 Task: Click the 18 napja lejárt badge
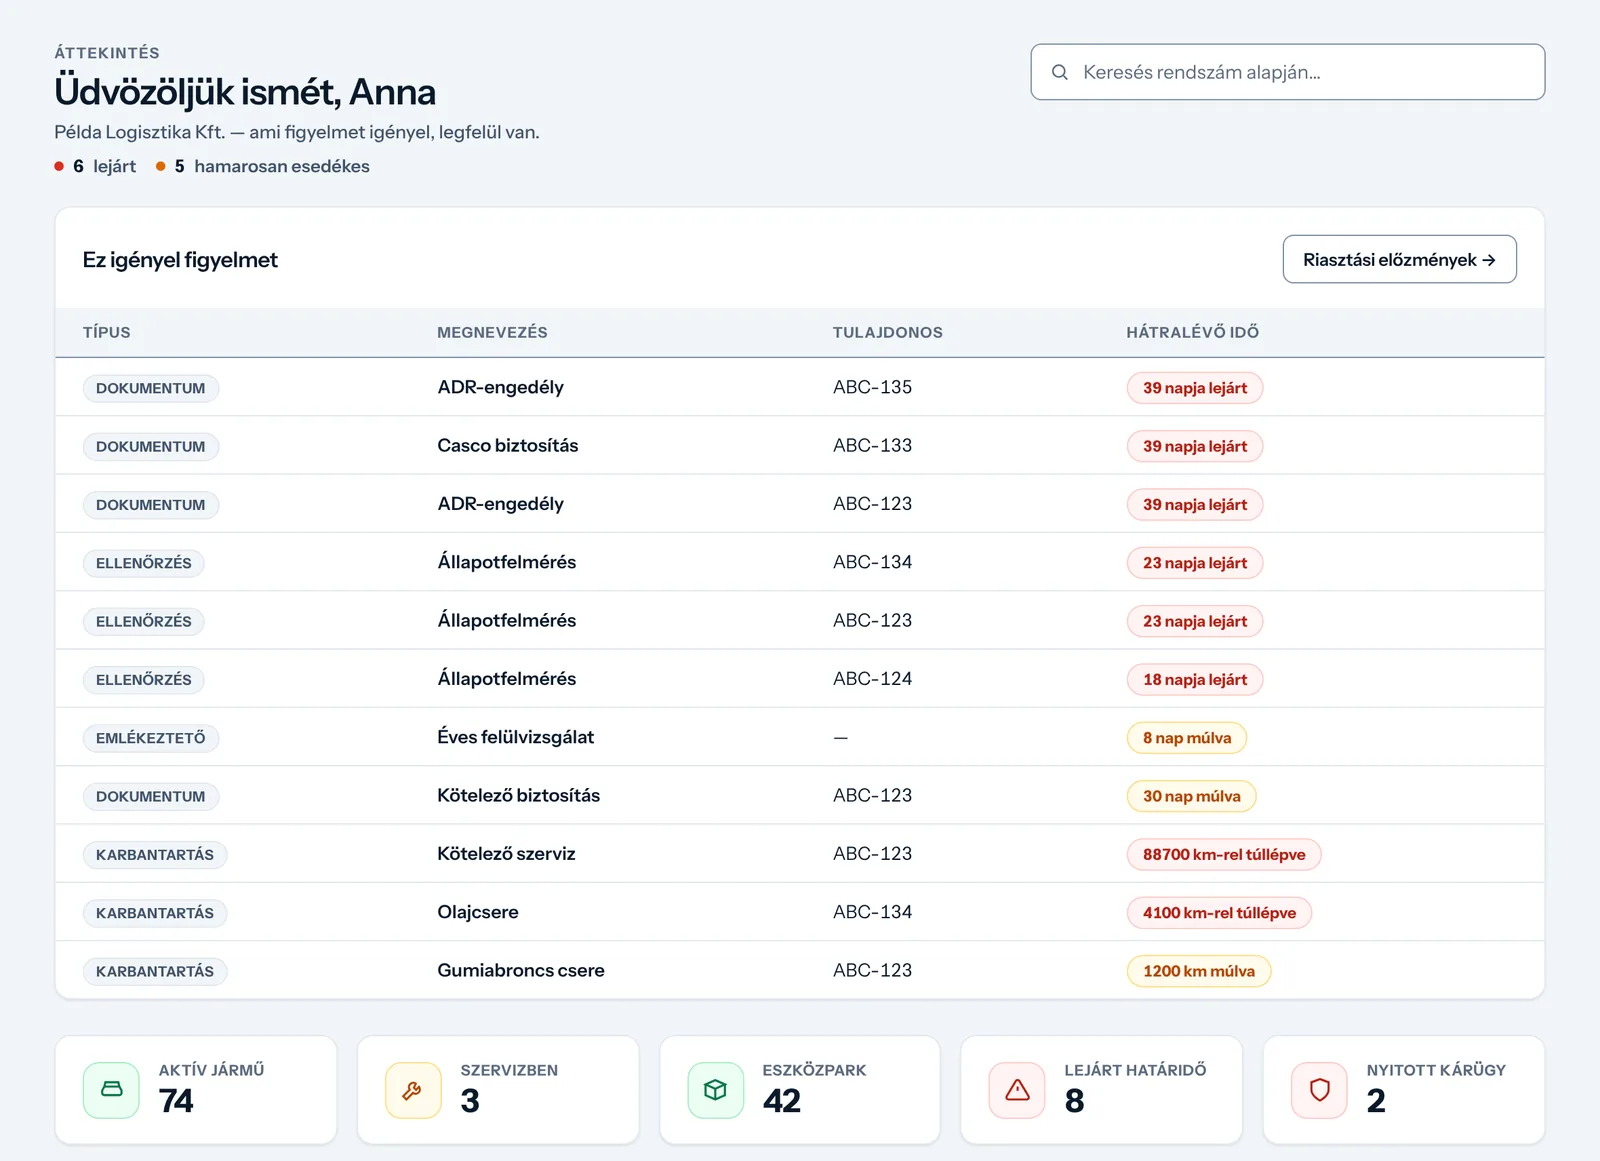click(x=1195, y=680)
